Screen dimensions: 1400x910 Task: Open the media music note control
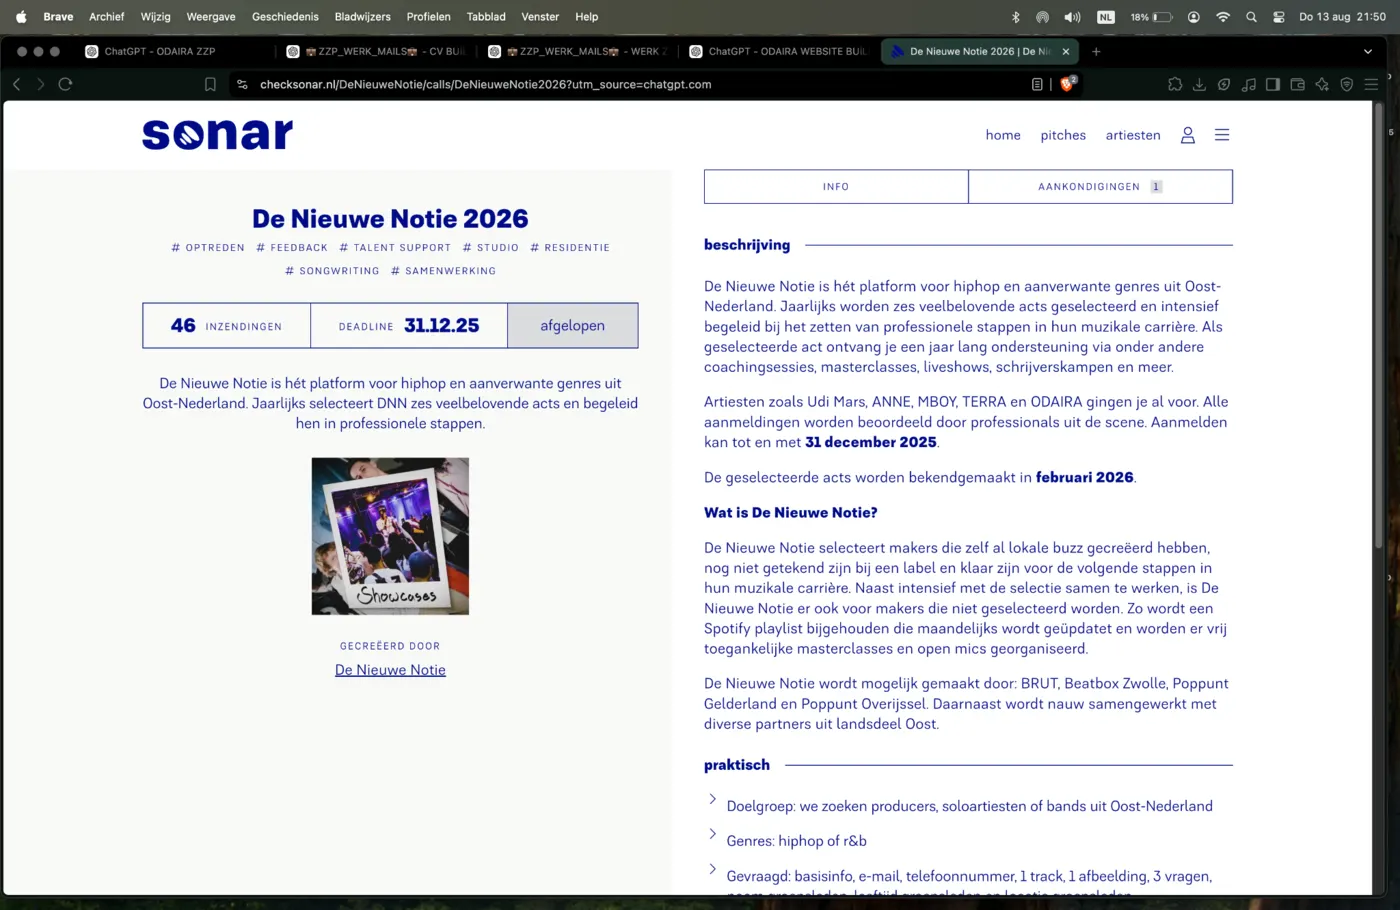1248,85
